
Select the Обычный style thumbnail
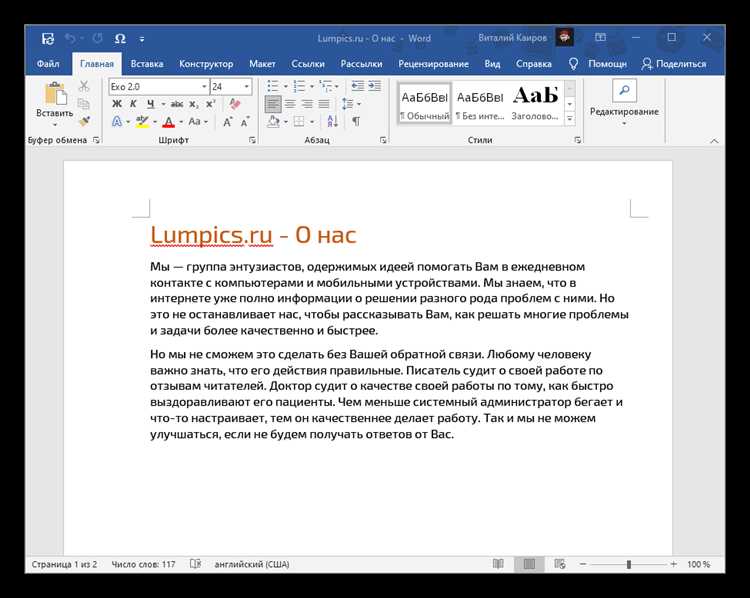425,103
